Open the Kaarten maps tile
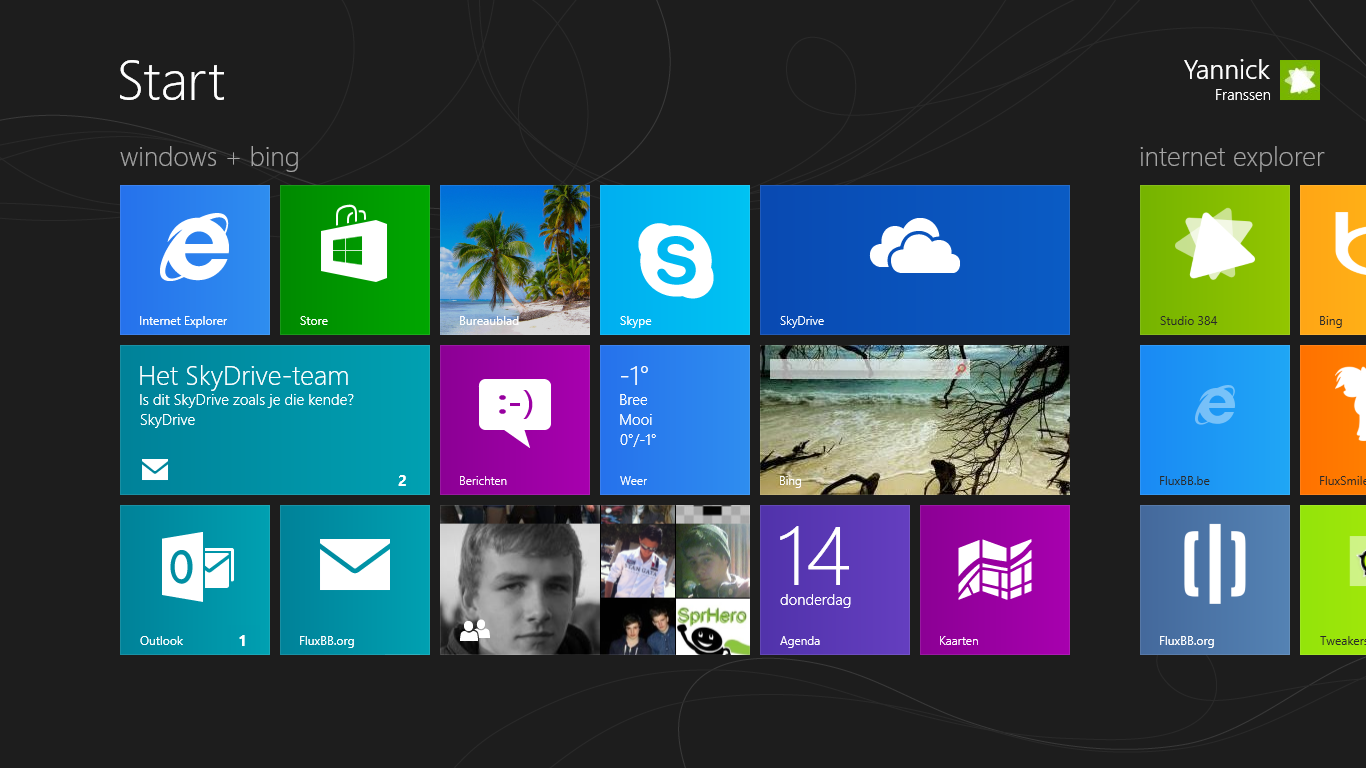Screen dimensions: 1366x768 [x=995, y=580]
